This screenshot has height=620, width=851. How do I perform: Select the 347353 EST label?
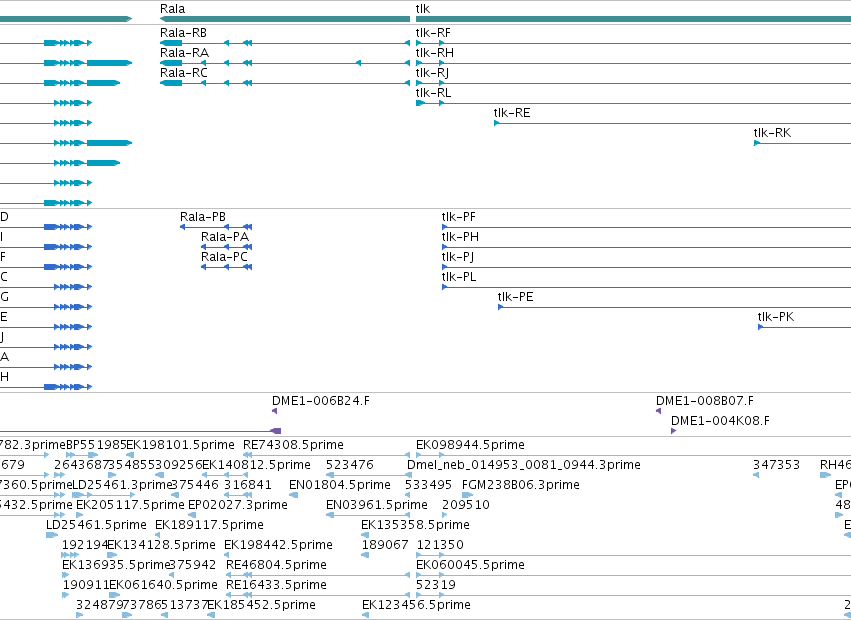point(776,465)
